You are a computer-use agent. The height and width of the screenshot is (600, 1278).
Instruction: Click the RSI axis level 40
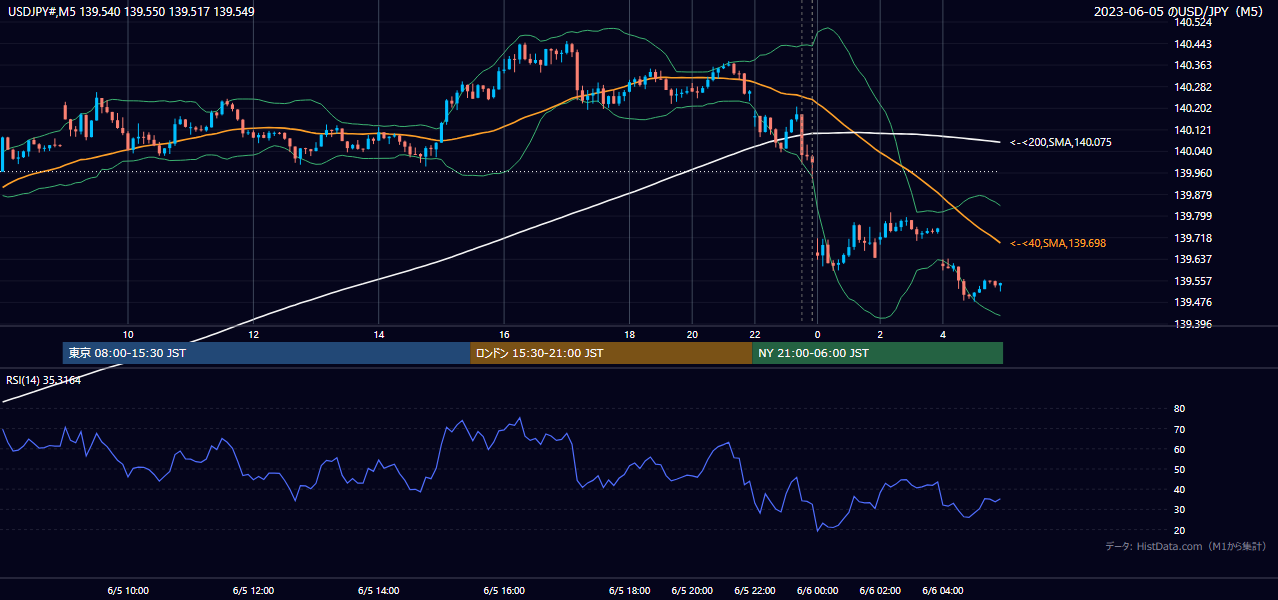(x=1179, y=489)
